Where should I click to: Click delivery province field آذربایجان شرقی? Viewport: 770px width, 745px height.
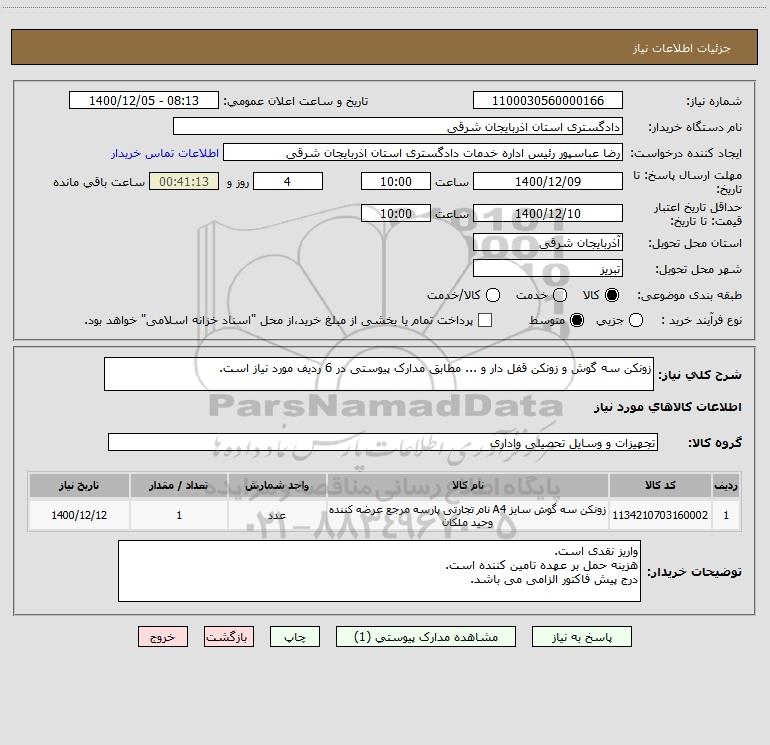(x=548, y=243)
